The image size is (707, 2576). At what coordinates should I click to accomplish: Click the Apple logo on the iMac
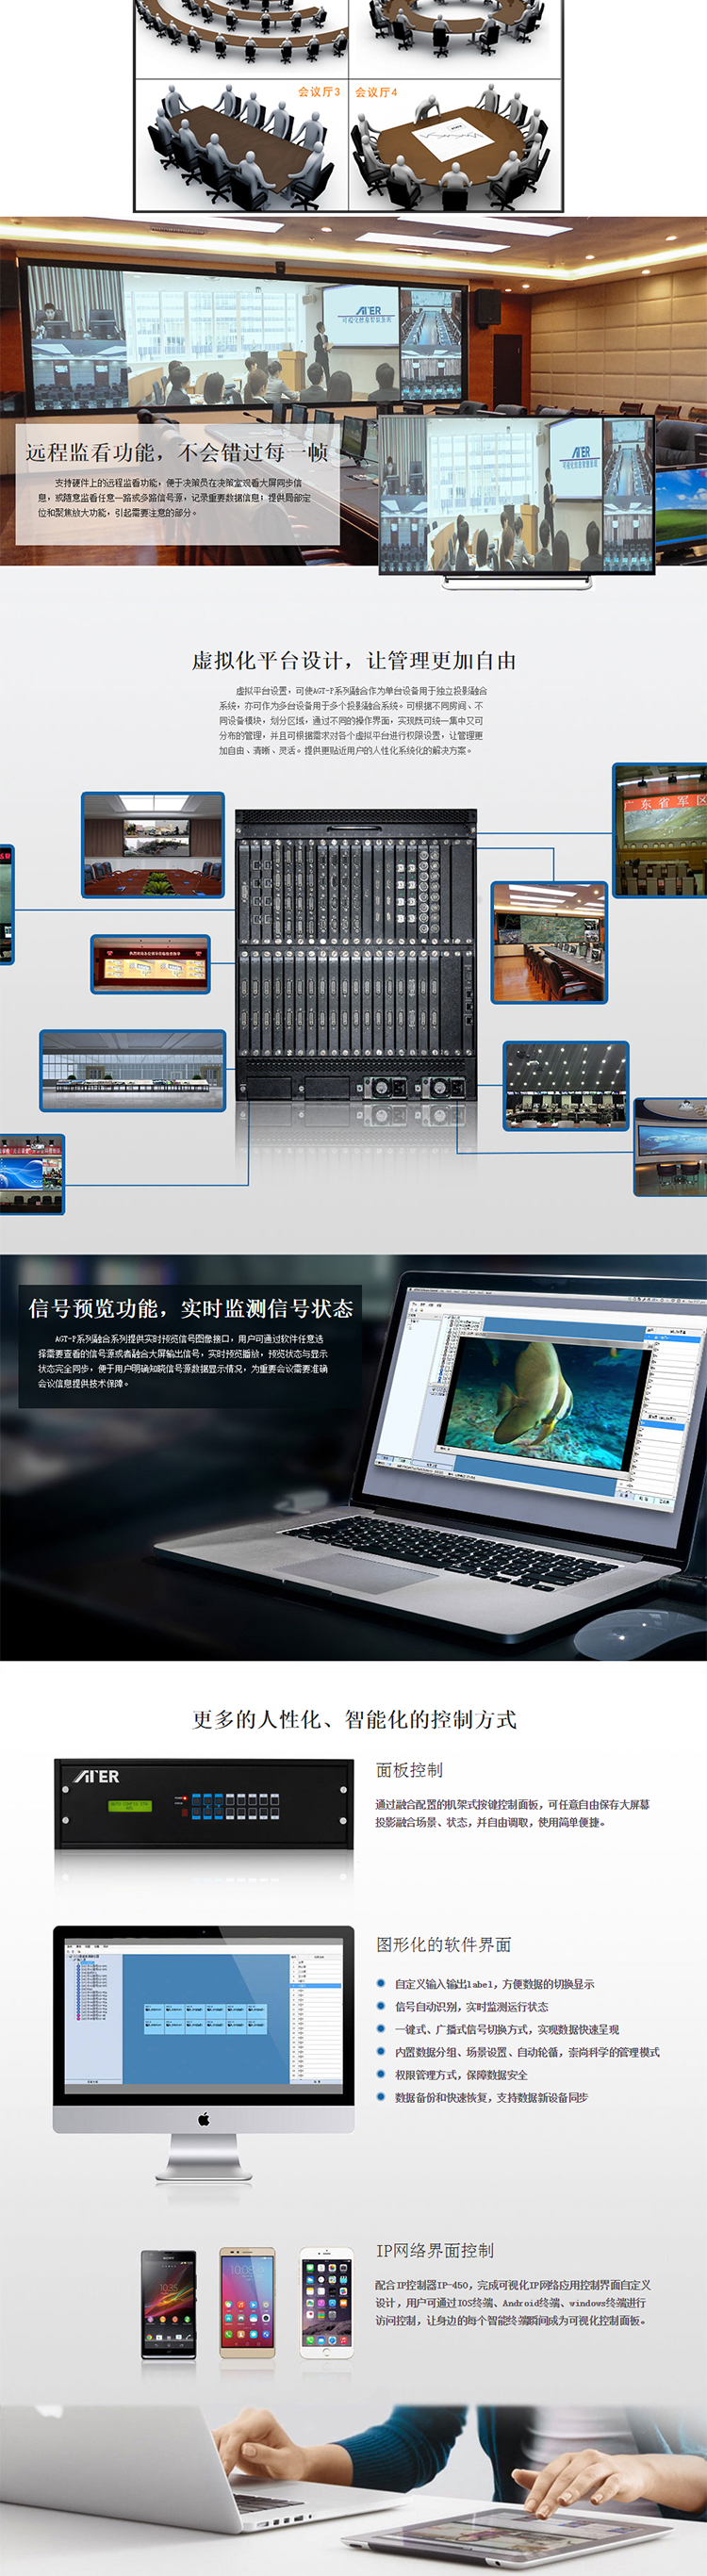tap(203, 2118)
